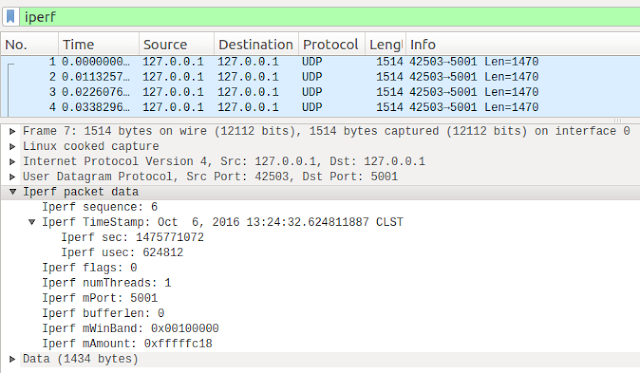Sort by Protocol column header
Image resolution: width=640 pixels, height=373 pixels.
tap(331, 44)
